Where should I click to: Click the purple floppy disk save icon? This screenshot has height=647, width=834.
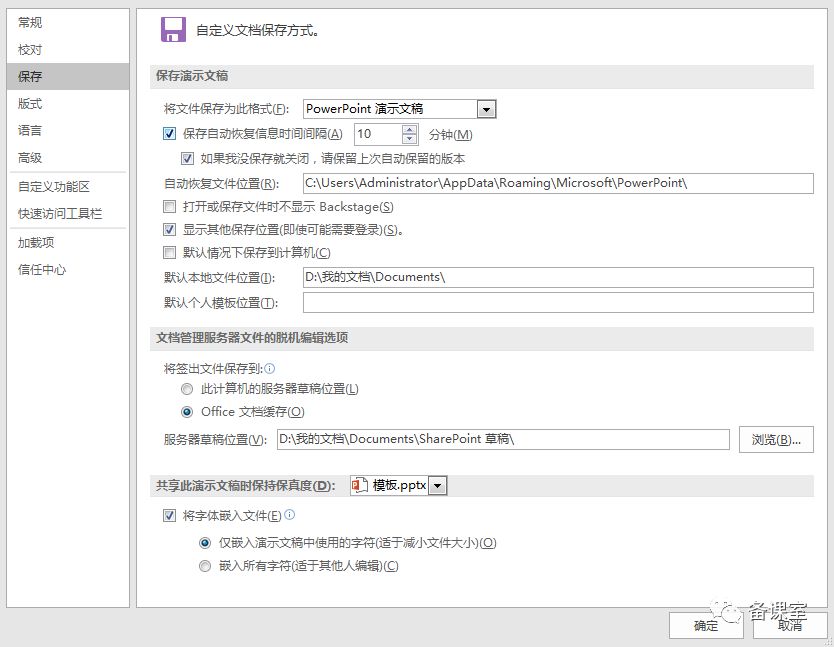[x=173, y=29]
